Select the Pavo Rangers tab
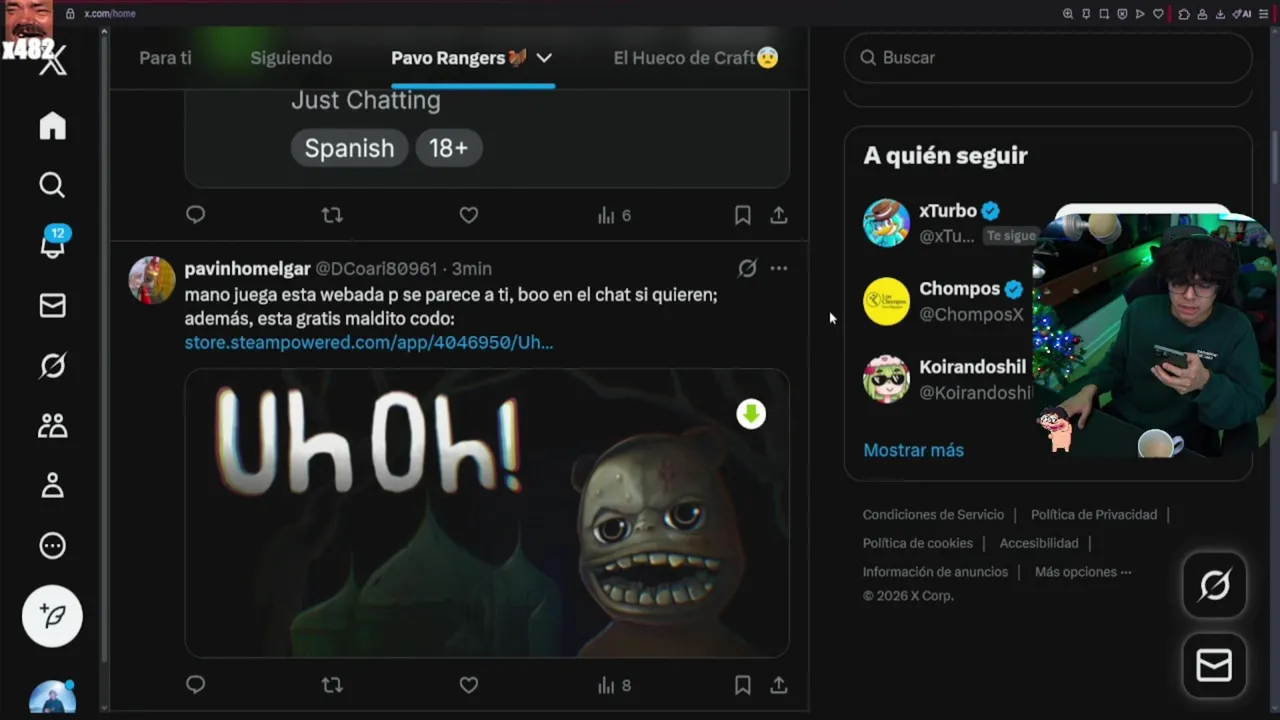The height and width of the screenshot is (720, 1280). [x=459, y=58]
